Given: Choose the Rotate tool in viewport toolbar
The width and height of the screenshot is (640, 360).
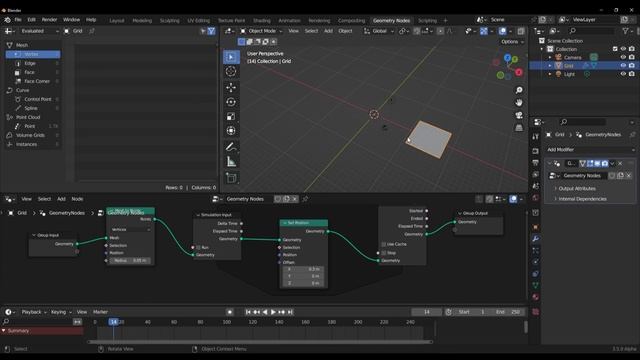Looking at the screenshot, I should [x=231, y=102].
